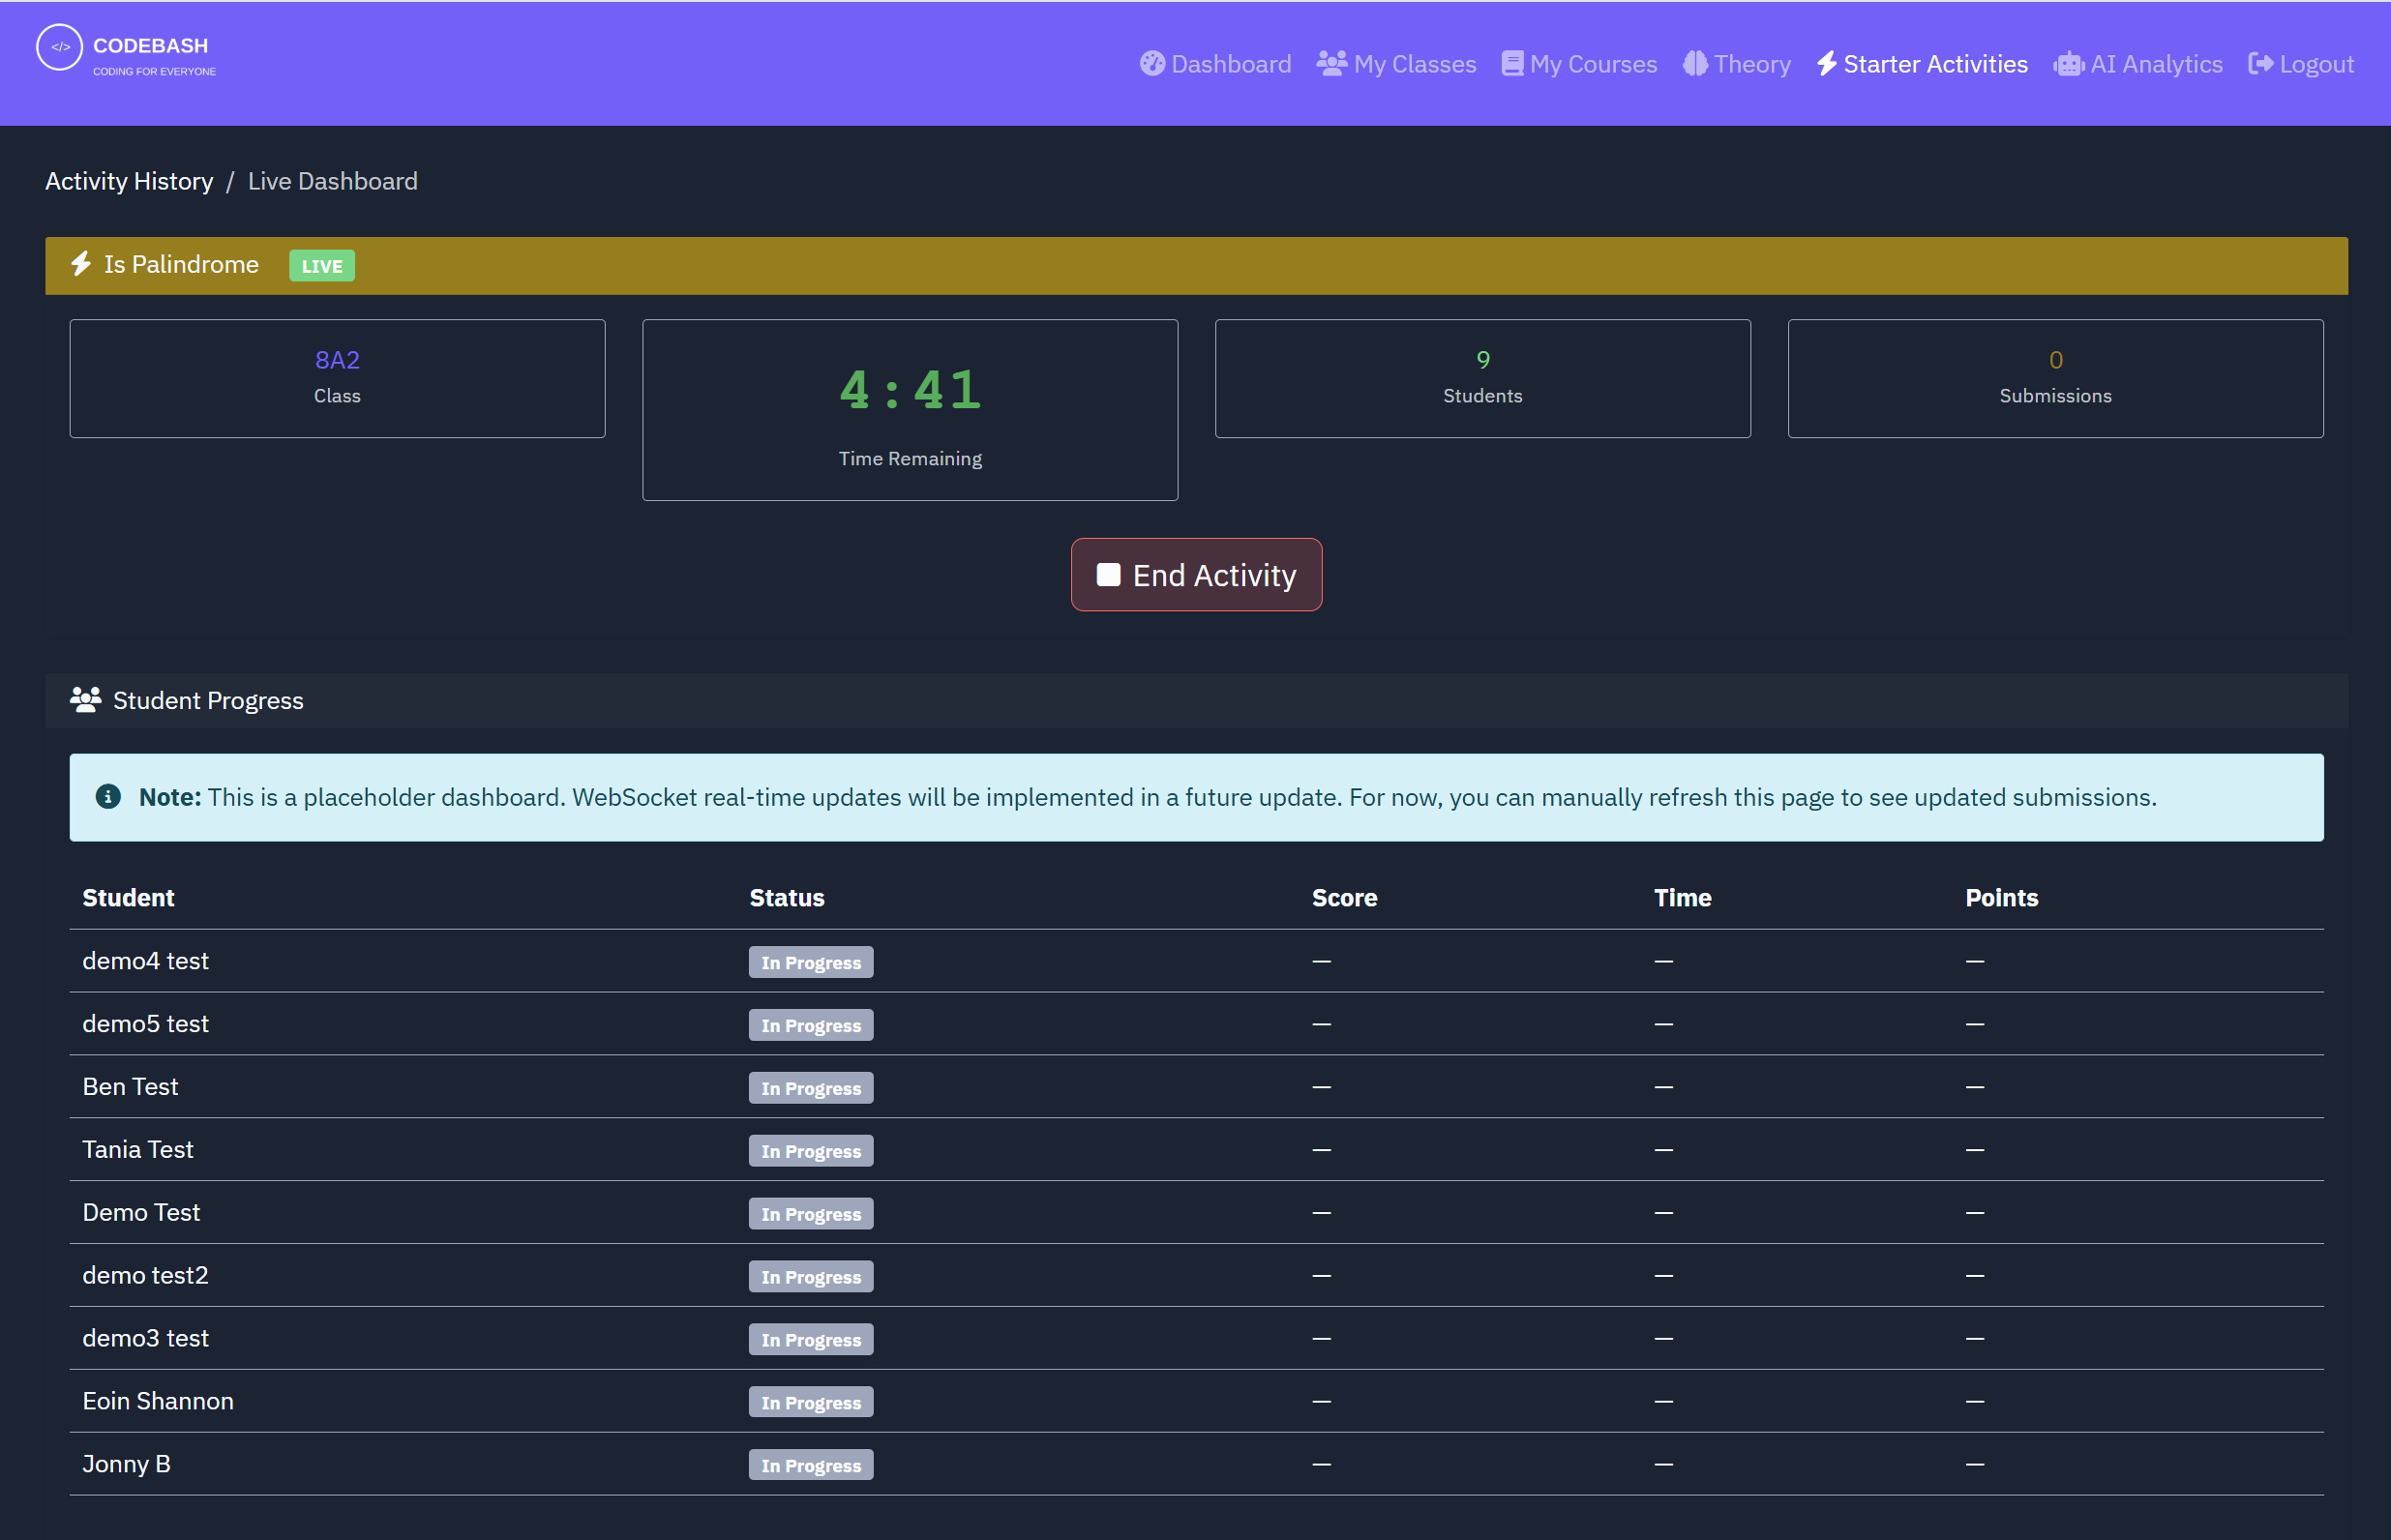Select the Eoin Shannon student row
Viewport: 2391px width, 1540px height.
[x=158, y=1401]
